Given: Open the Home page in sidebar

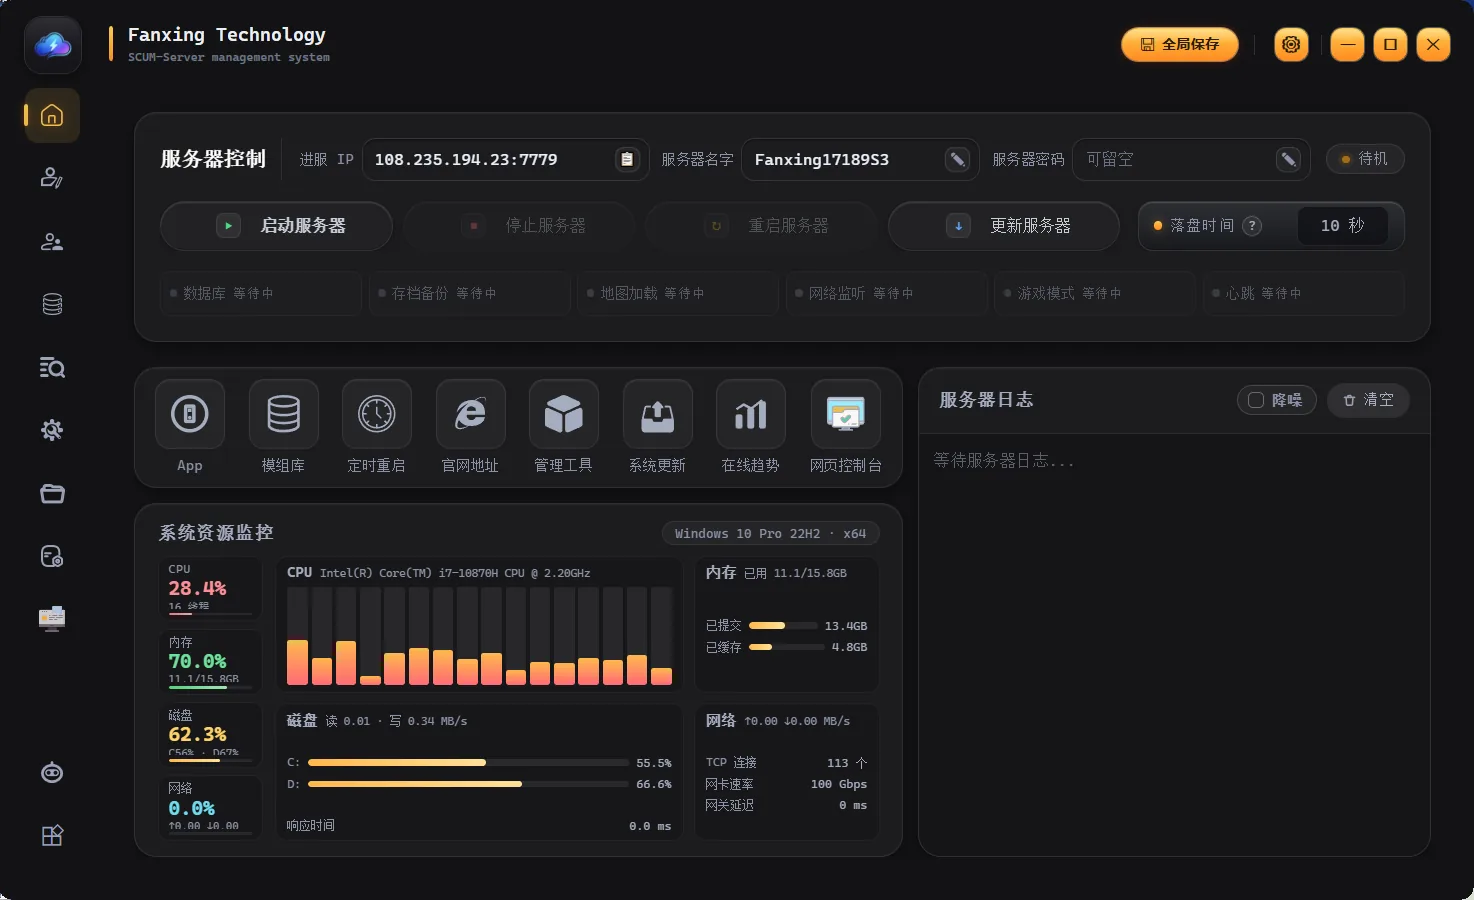Looking at the screenshot, I should (x=52, y=115).
